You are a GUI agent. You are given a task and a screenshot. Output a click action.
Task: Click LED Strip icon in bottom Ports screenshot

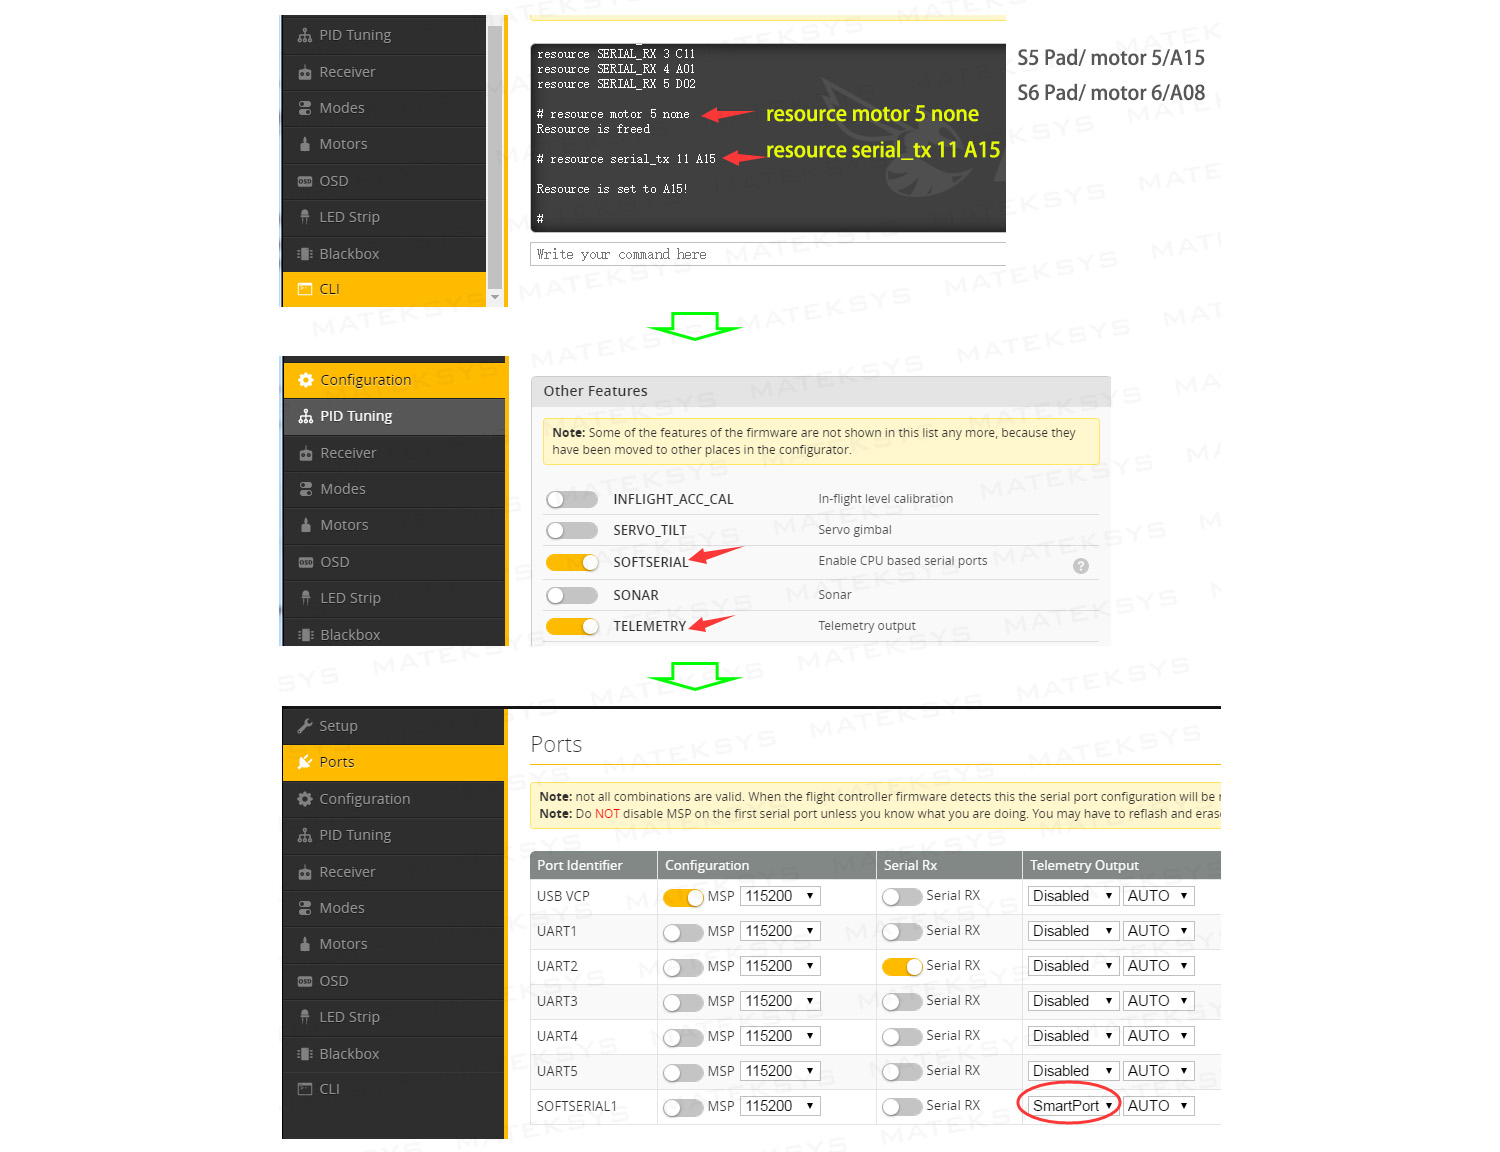[305, 1017]
